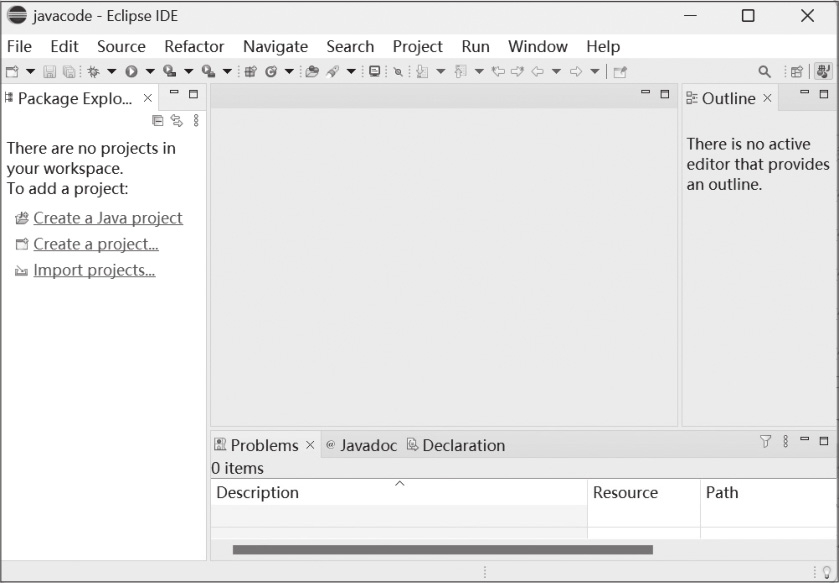Image resolution: width=839 pixels, height=583 pixels.
Task: Open the Search menu
Action: [350, 47]
